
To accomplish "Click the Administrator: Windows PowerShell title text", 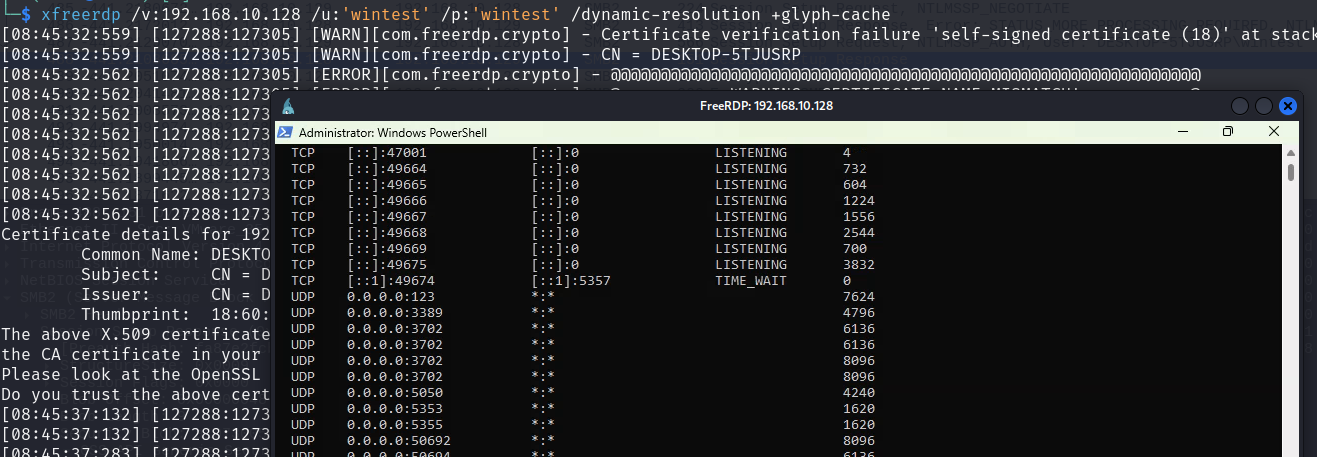I will click(393, 132).
